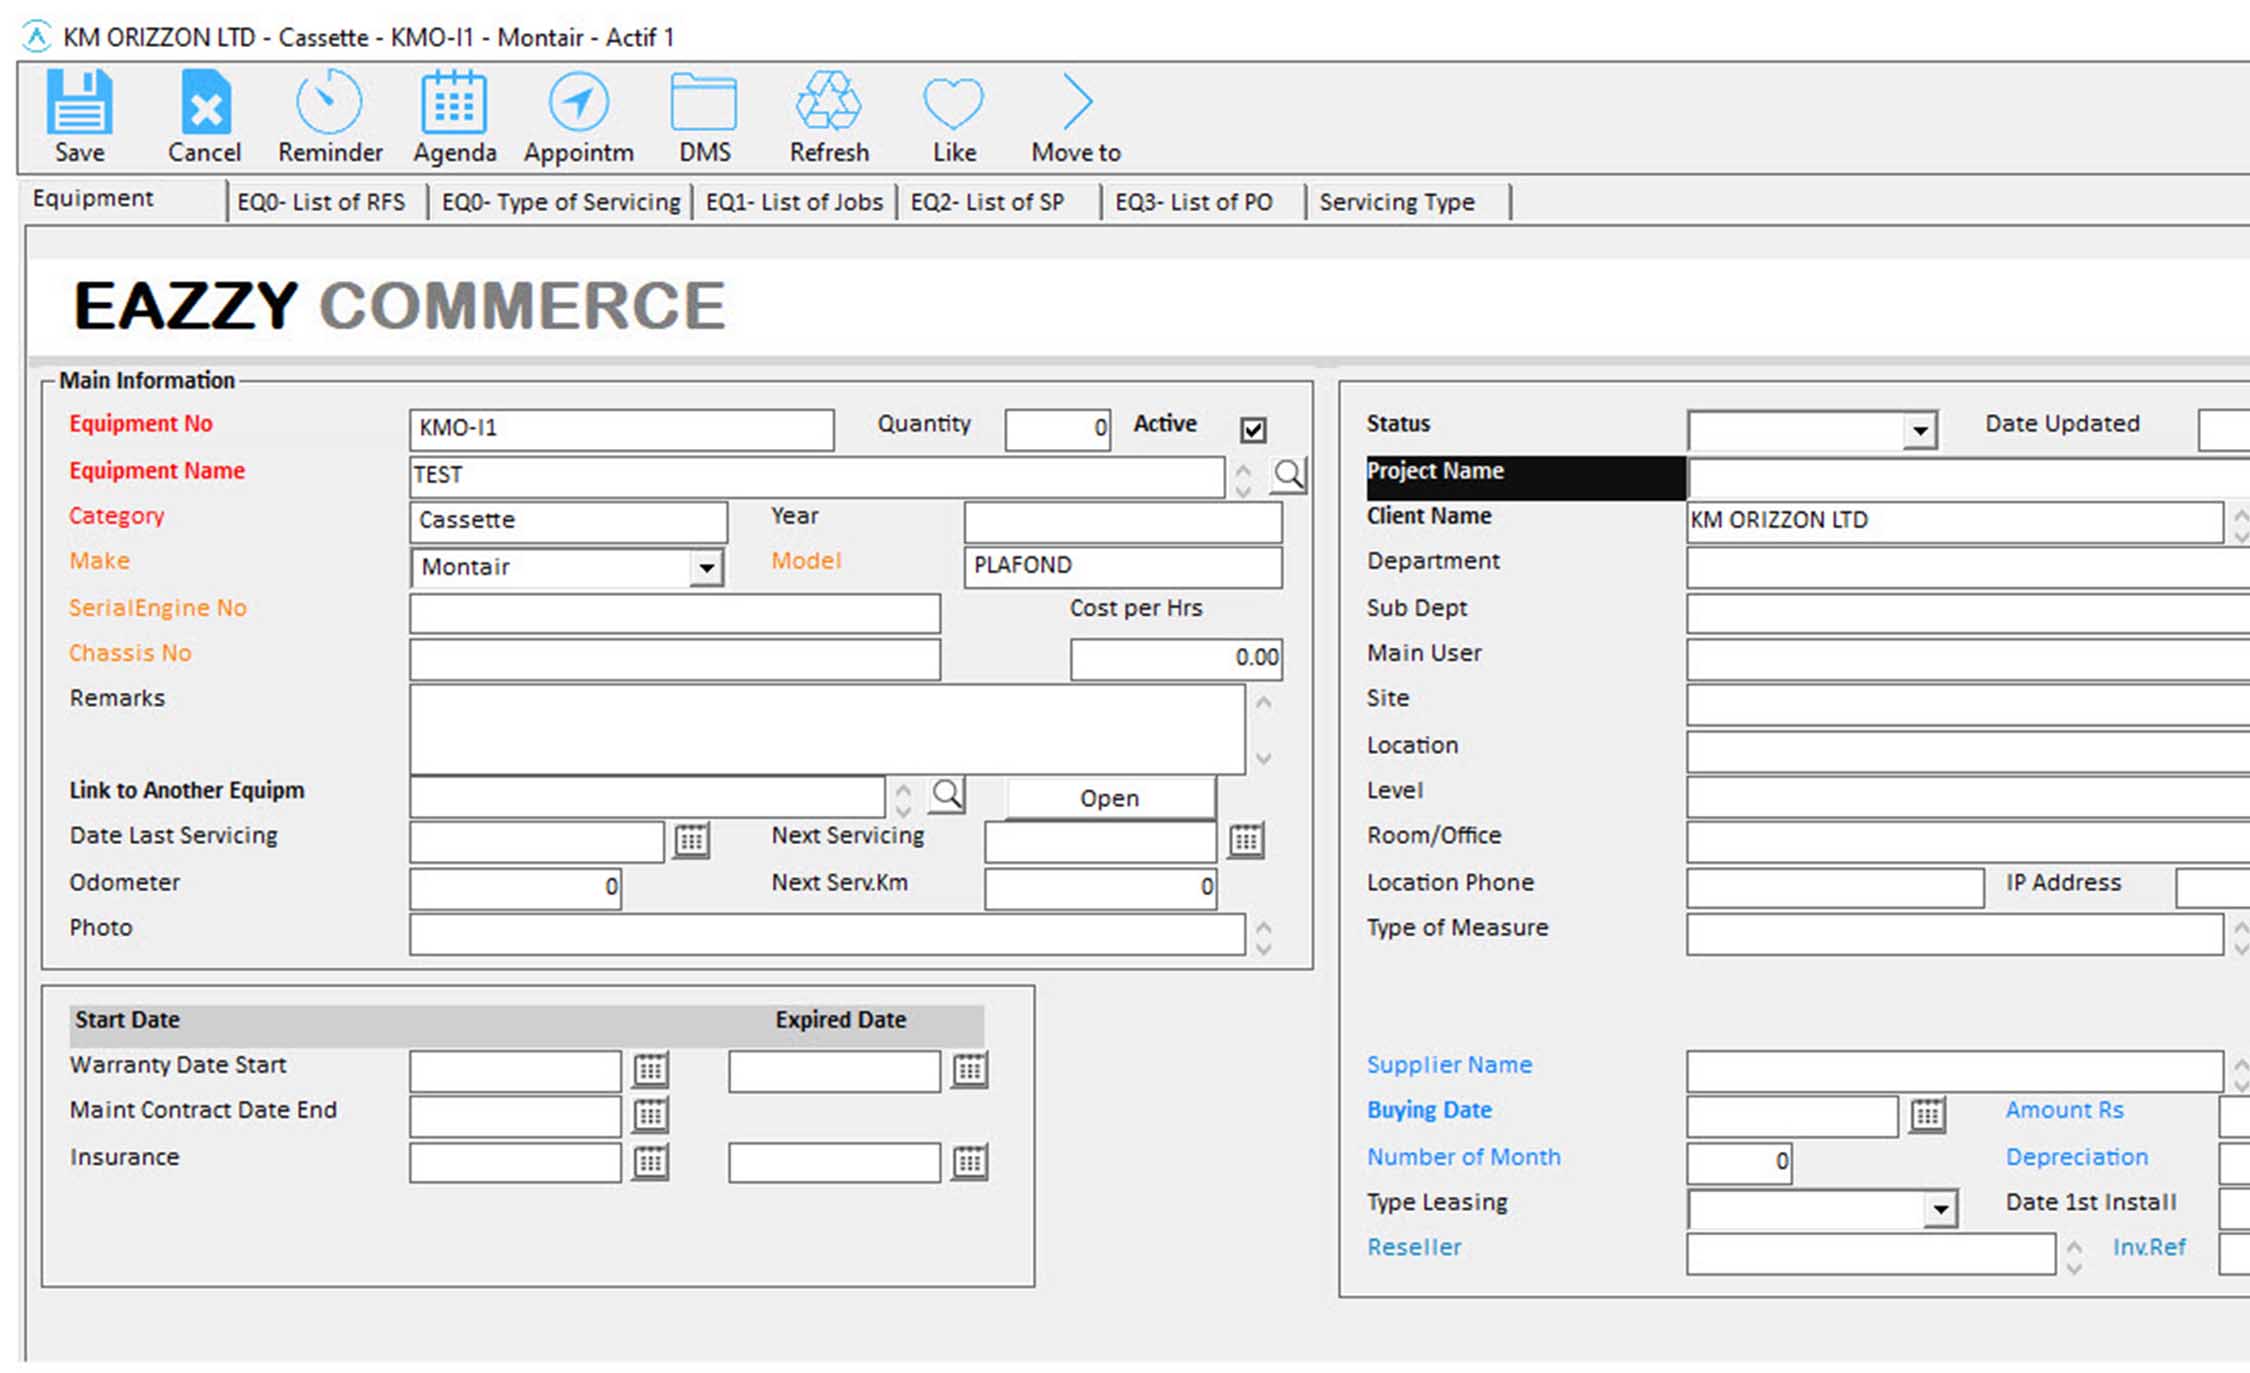Screen dimensions: 2250x1373
Task: Click the Equipment Name field TEST
Action: 817,476
